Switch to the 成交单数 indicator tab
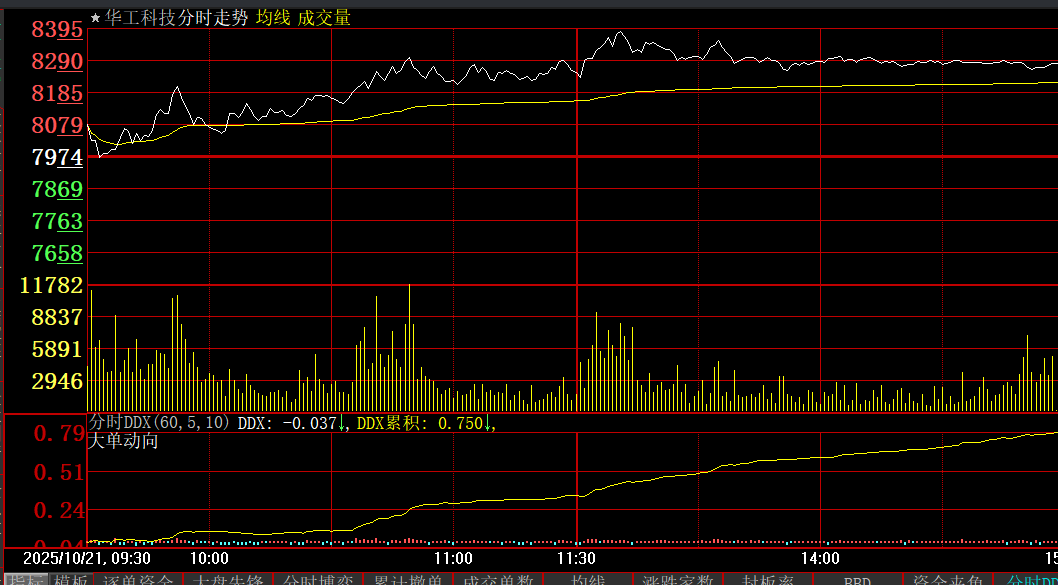This screenshot has height=585, width=1058. coord(497,580)
